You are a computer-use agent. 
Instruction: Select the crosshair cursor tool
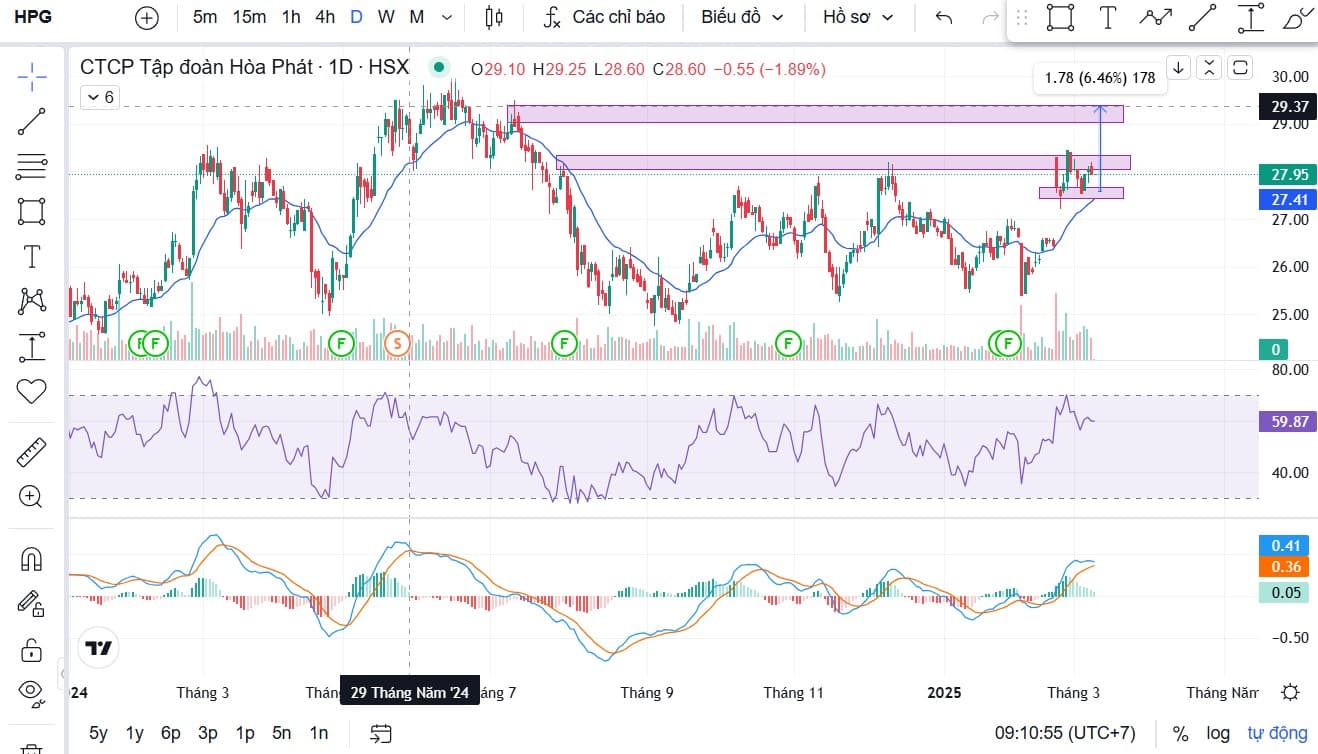(32, 75)
